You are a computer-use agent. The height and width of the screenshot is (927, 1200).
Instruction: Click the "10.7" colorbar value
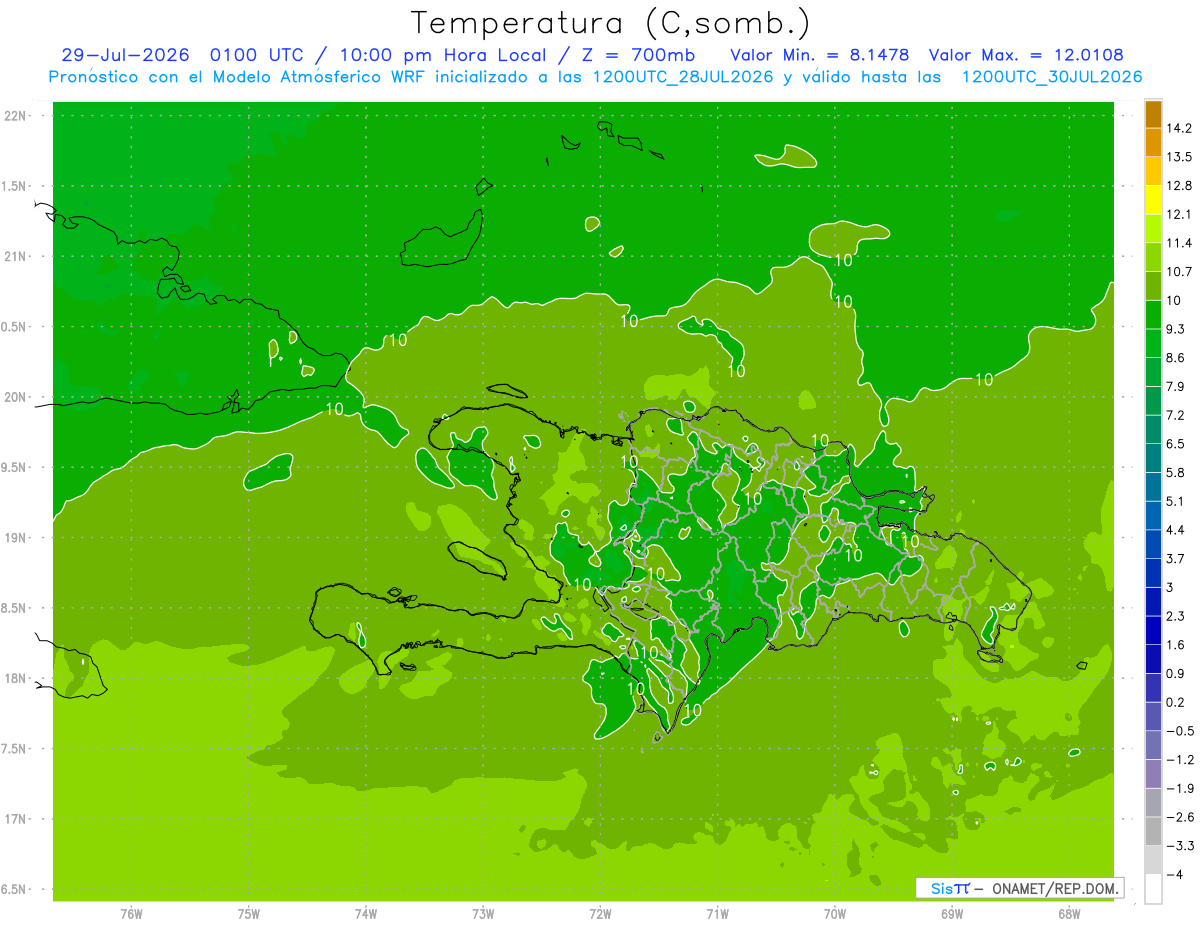coord(1180,272)
